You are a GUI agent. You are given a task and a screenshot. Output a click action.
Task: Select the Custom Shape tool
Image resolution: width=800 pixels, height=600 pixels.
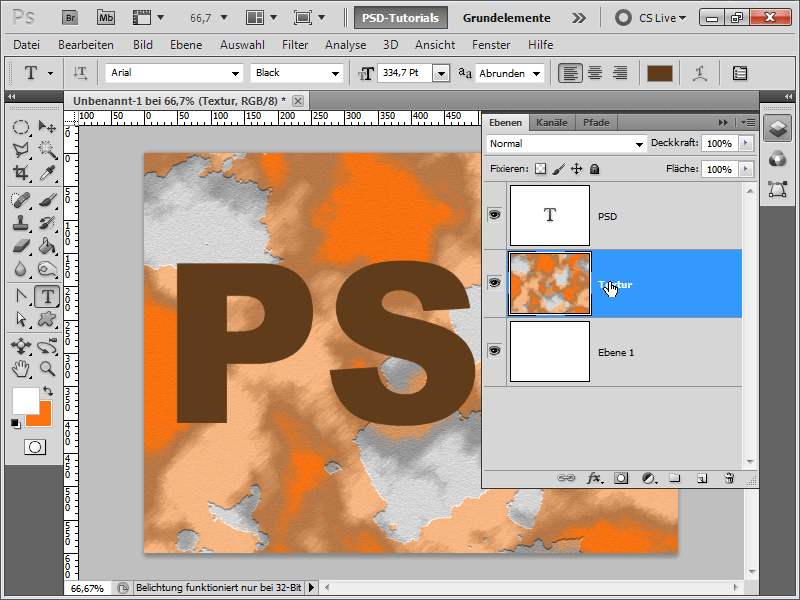pos(47,319)
